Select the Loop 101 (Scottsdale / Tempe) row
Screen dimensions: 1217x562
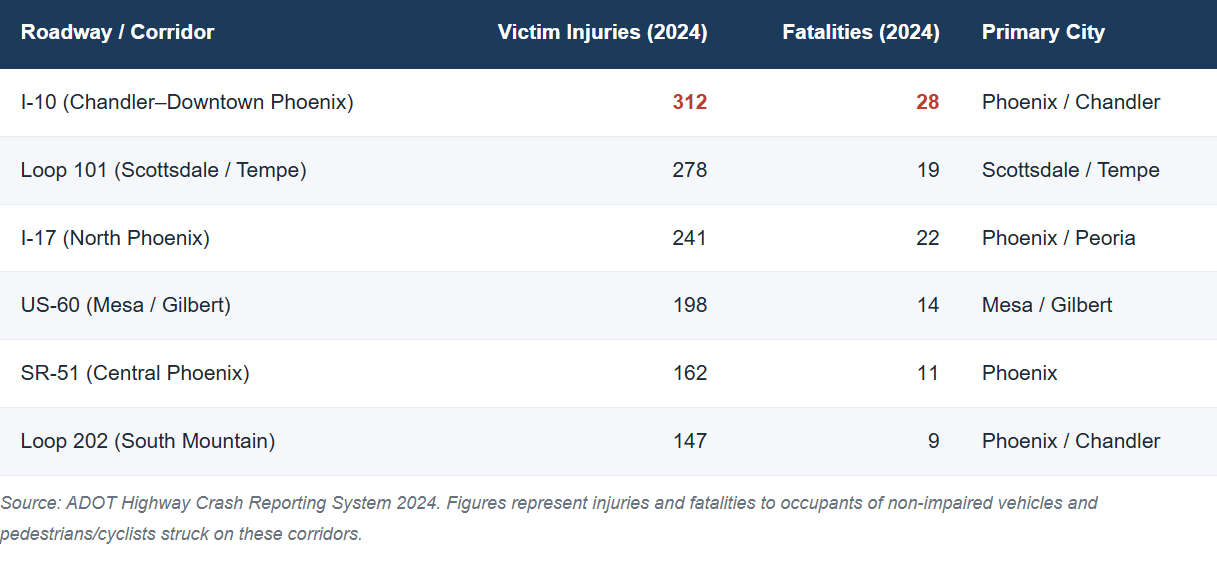point(608,170)
